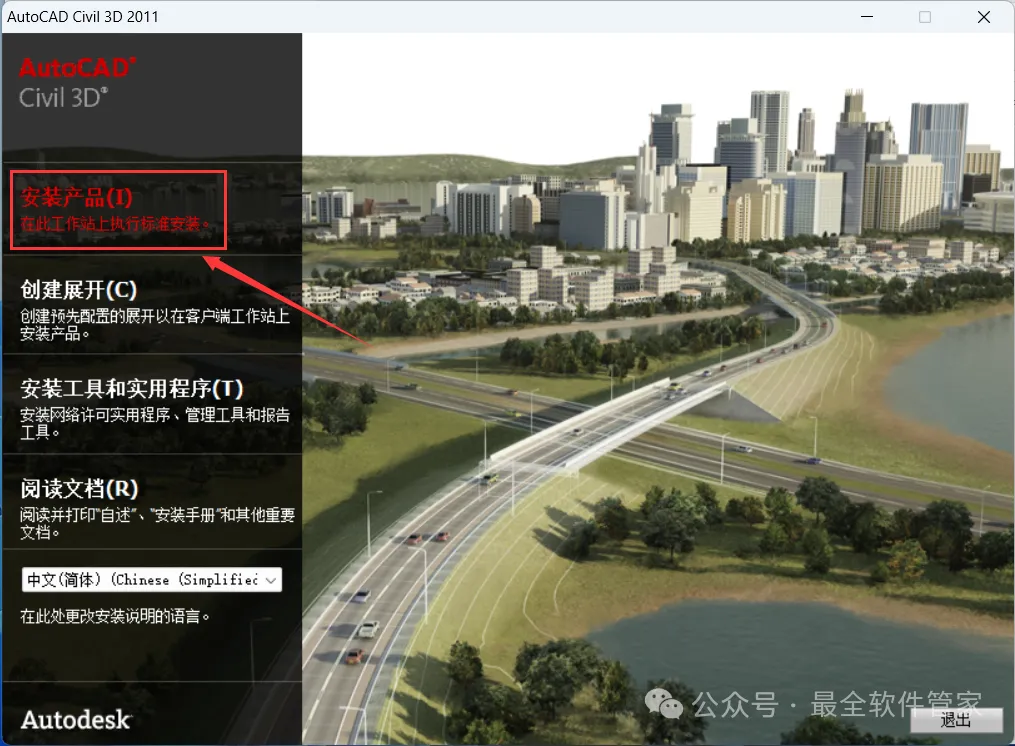This screenshot has width=1015, height=746.
Task: Choose 安装工具和实用程序(T)
Action: (131, 389)
